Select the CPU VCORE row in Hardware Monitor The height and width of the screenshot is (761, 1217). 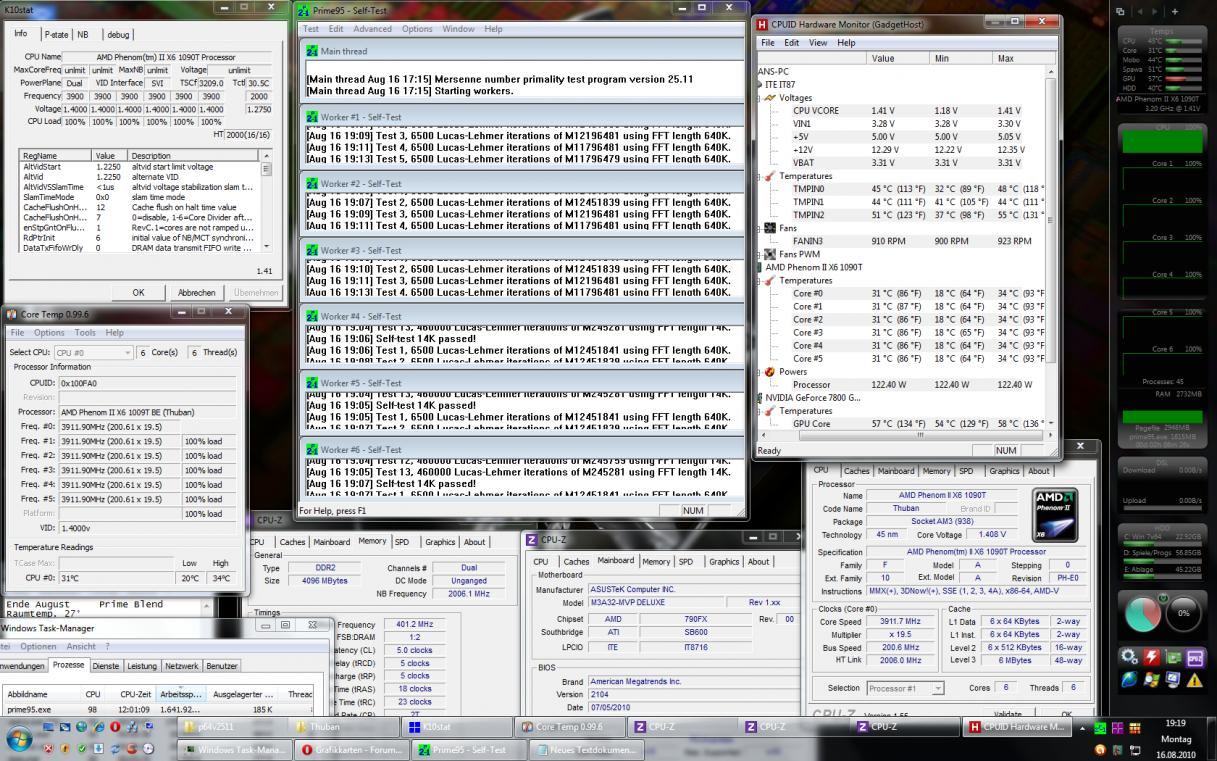[x=901, y=111]
